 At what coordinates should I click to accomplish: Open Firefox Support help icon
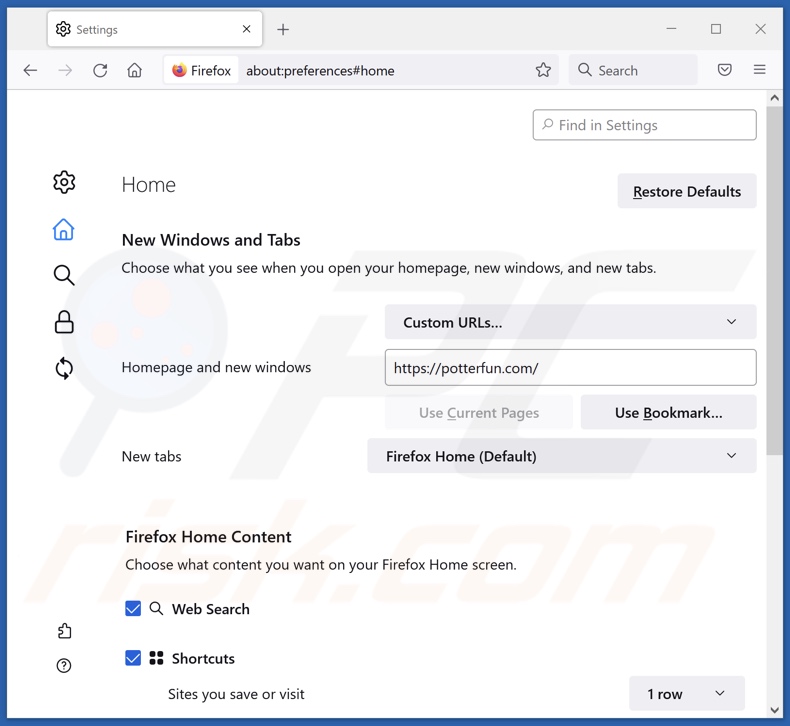(x=64, y=666)
